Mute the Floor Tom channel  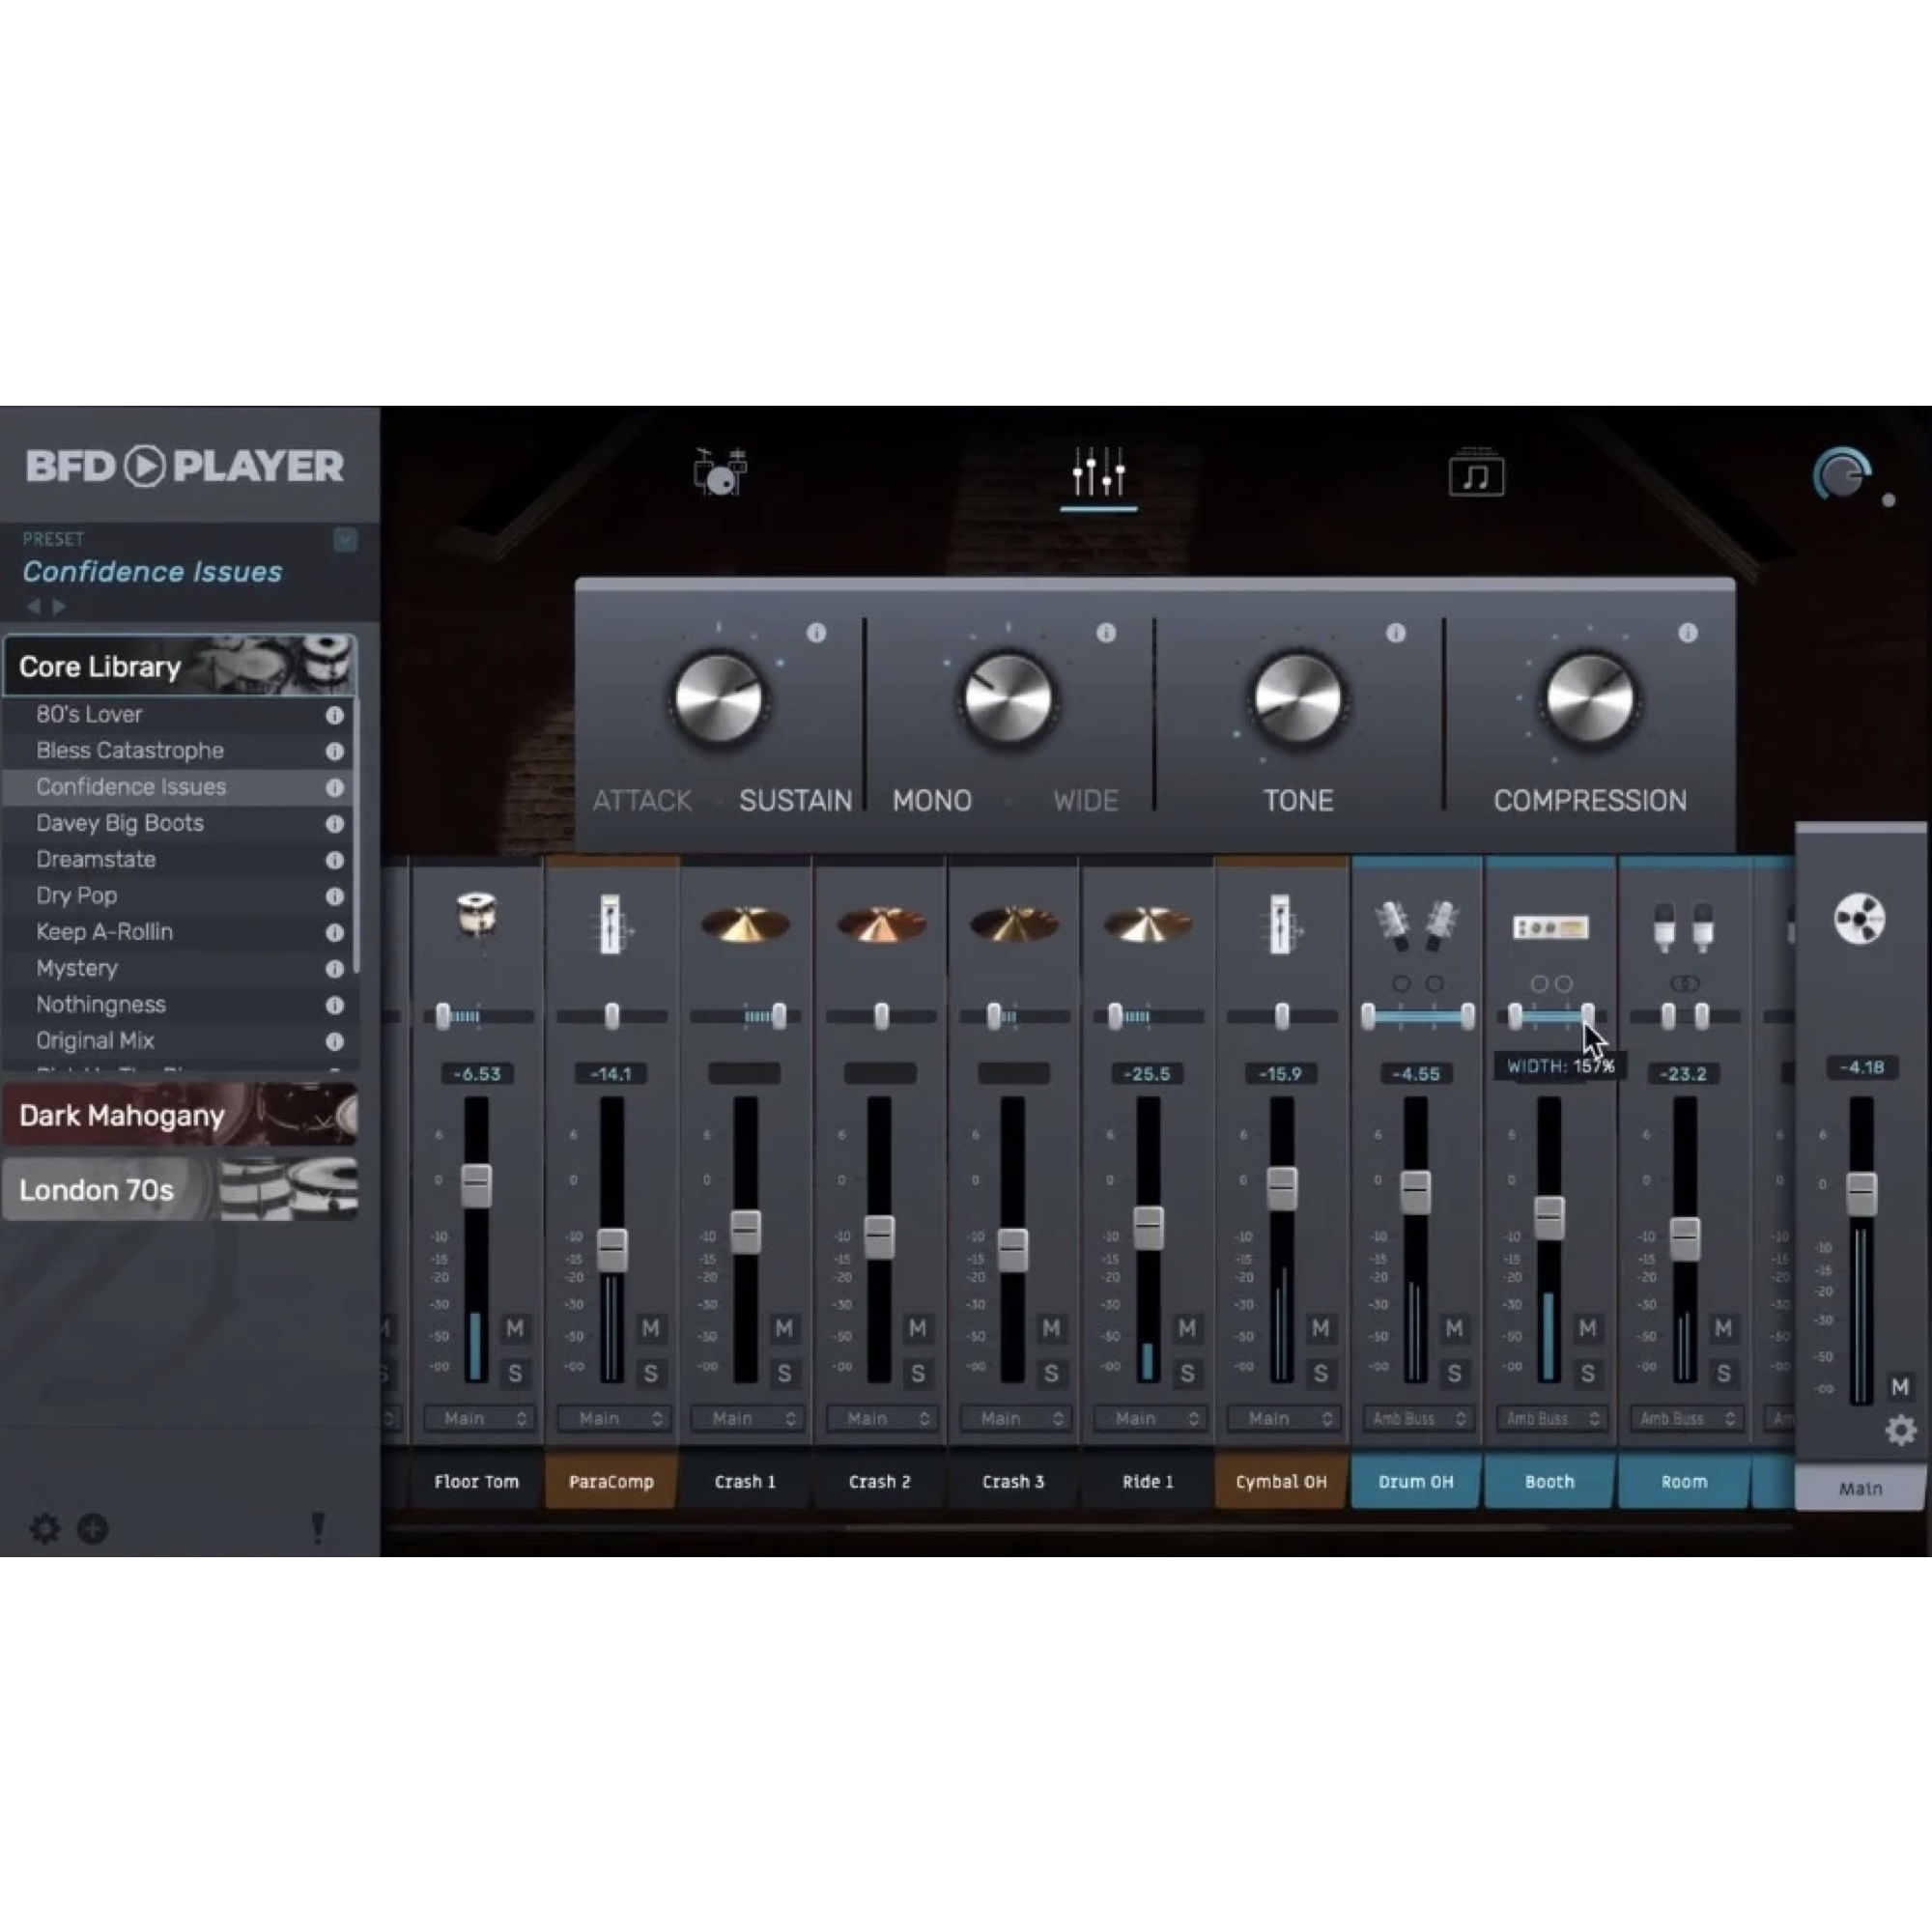tap(515, 1329)
